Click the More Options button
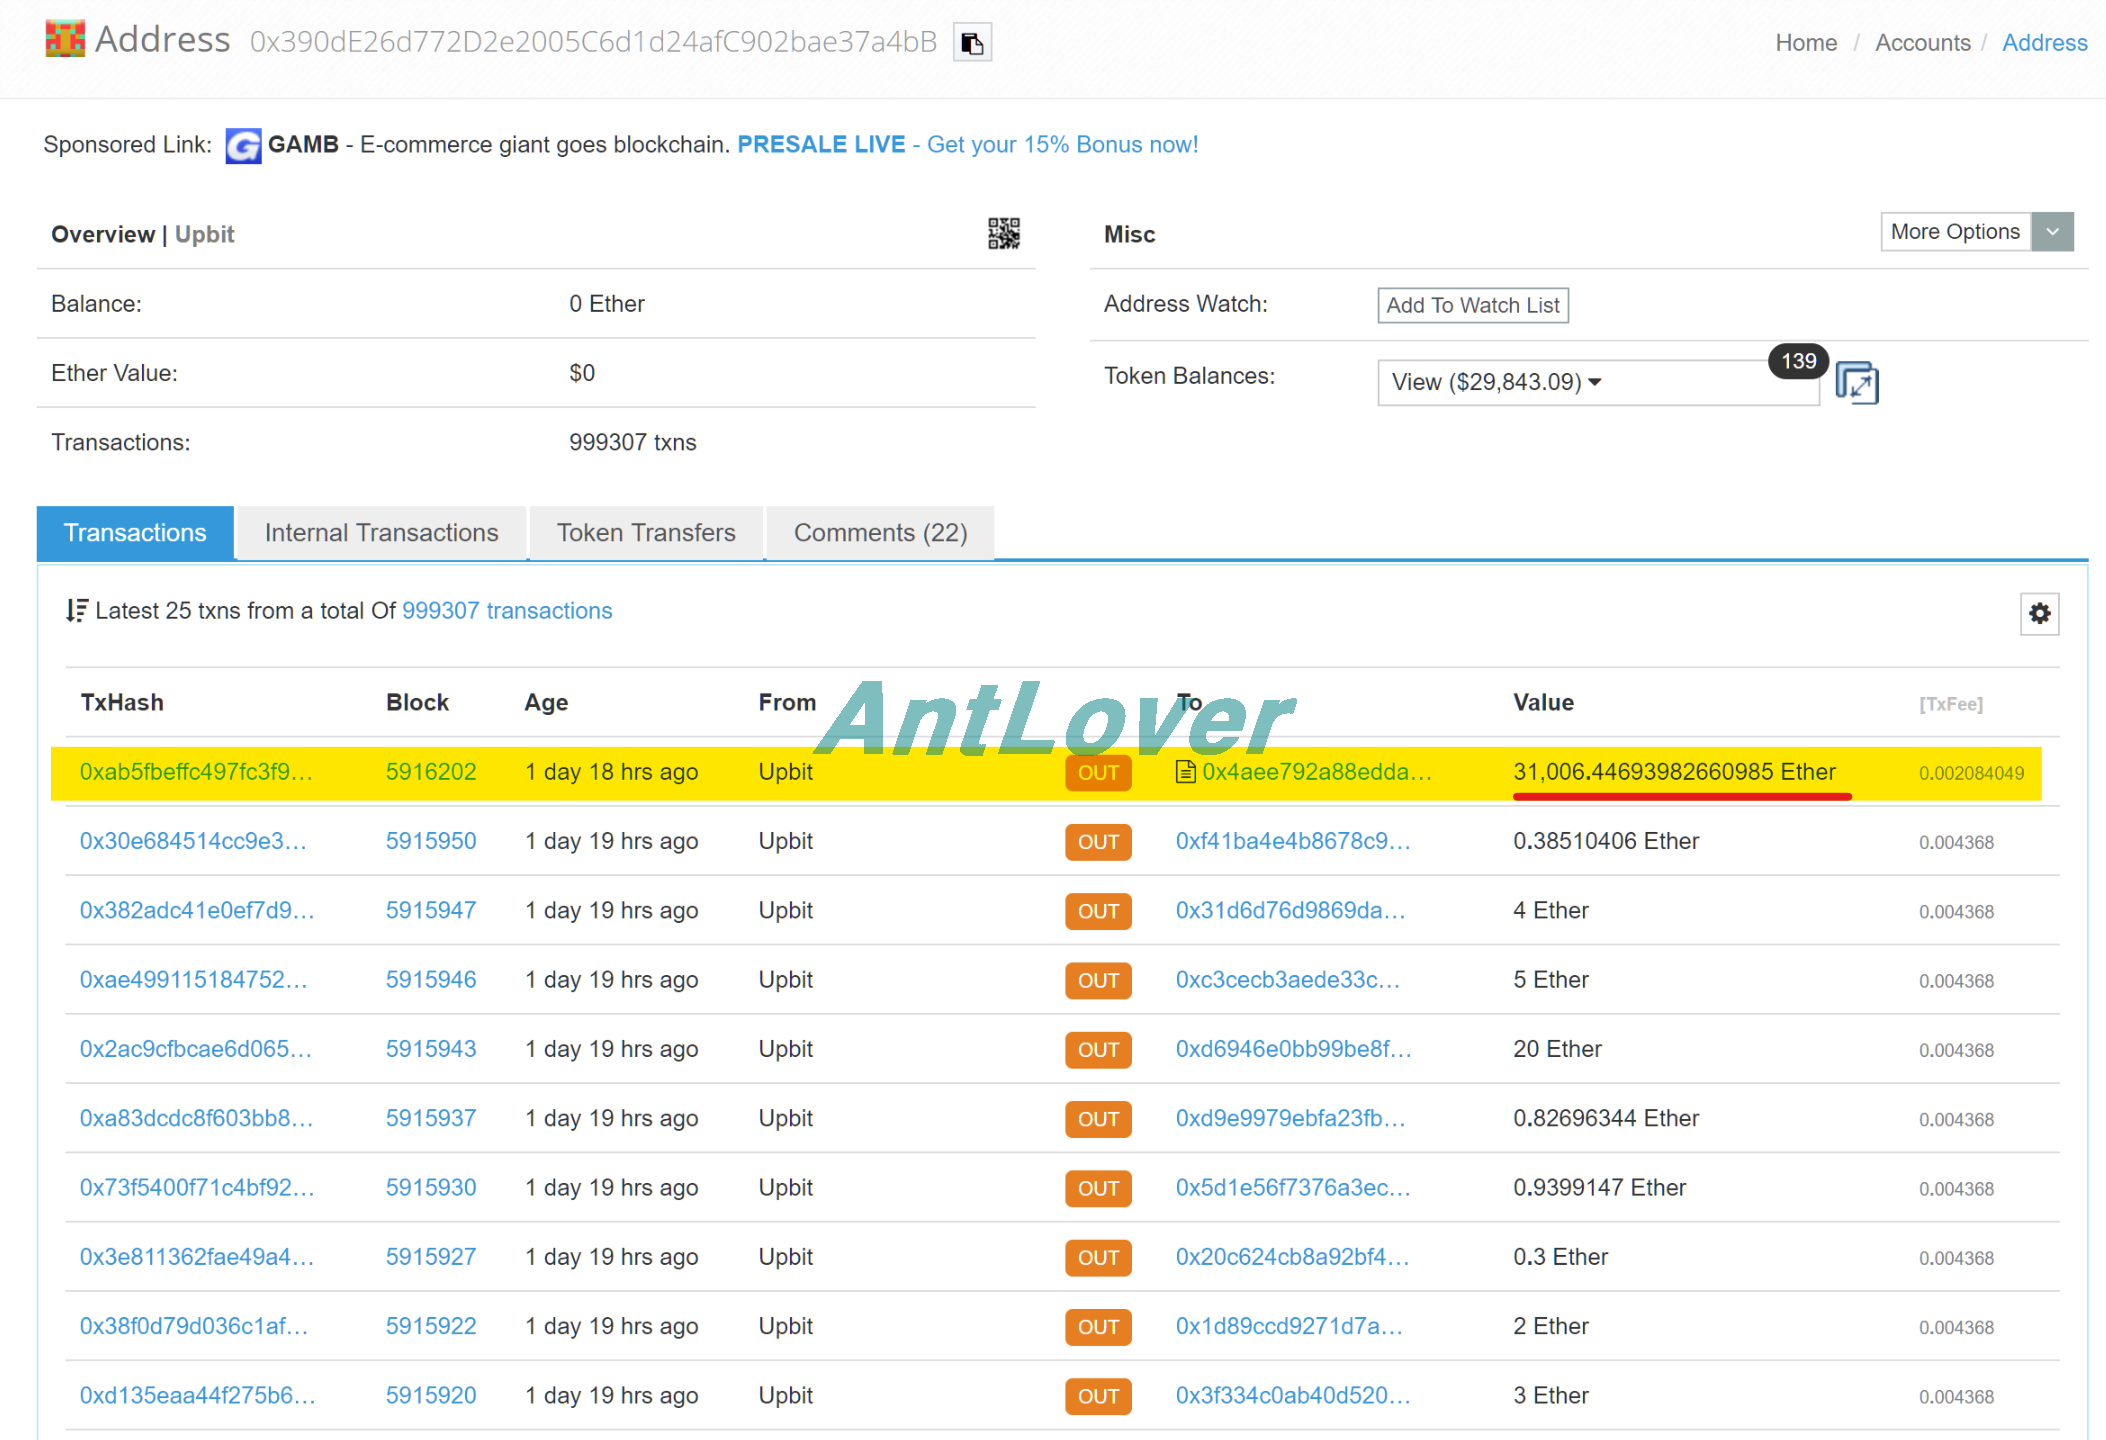The image size is (2106, 1440). (x=1955, y=232)
